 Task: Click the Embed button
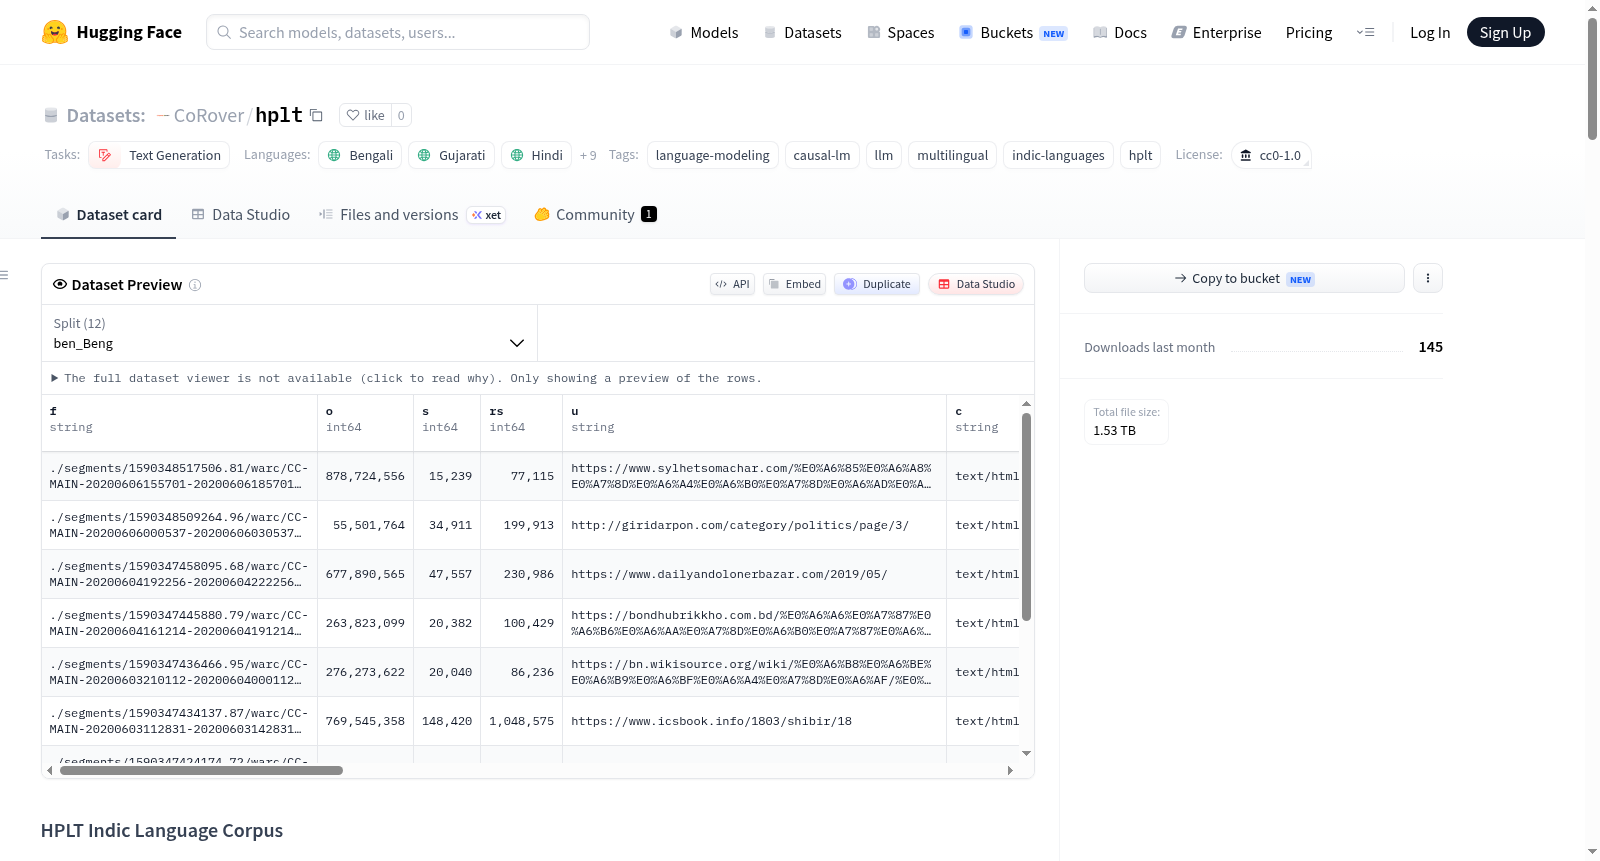click(795, 284)
